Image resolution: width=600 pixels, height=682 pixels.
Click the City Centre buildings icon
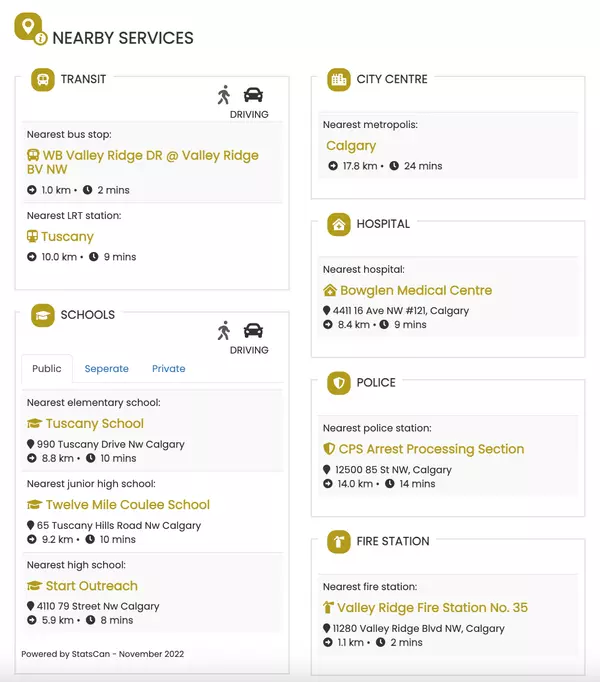point(339,80)
